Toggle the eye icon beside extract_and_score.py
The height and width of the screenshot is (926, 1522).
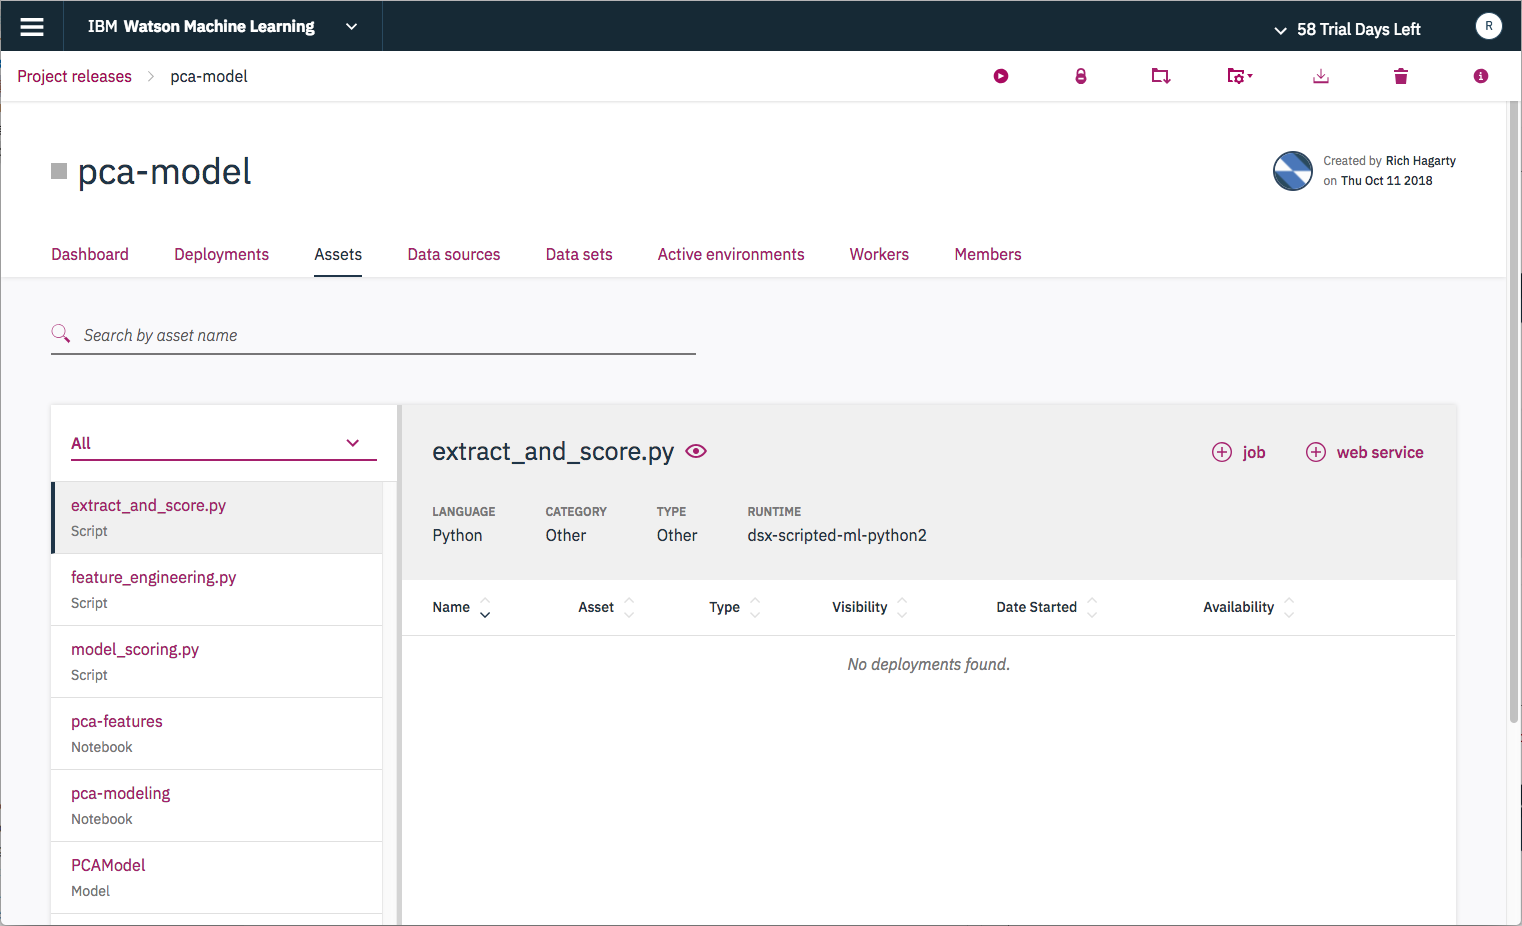[696, 451]
